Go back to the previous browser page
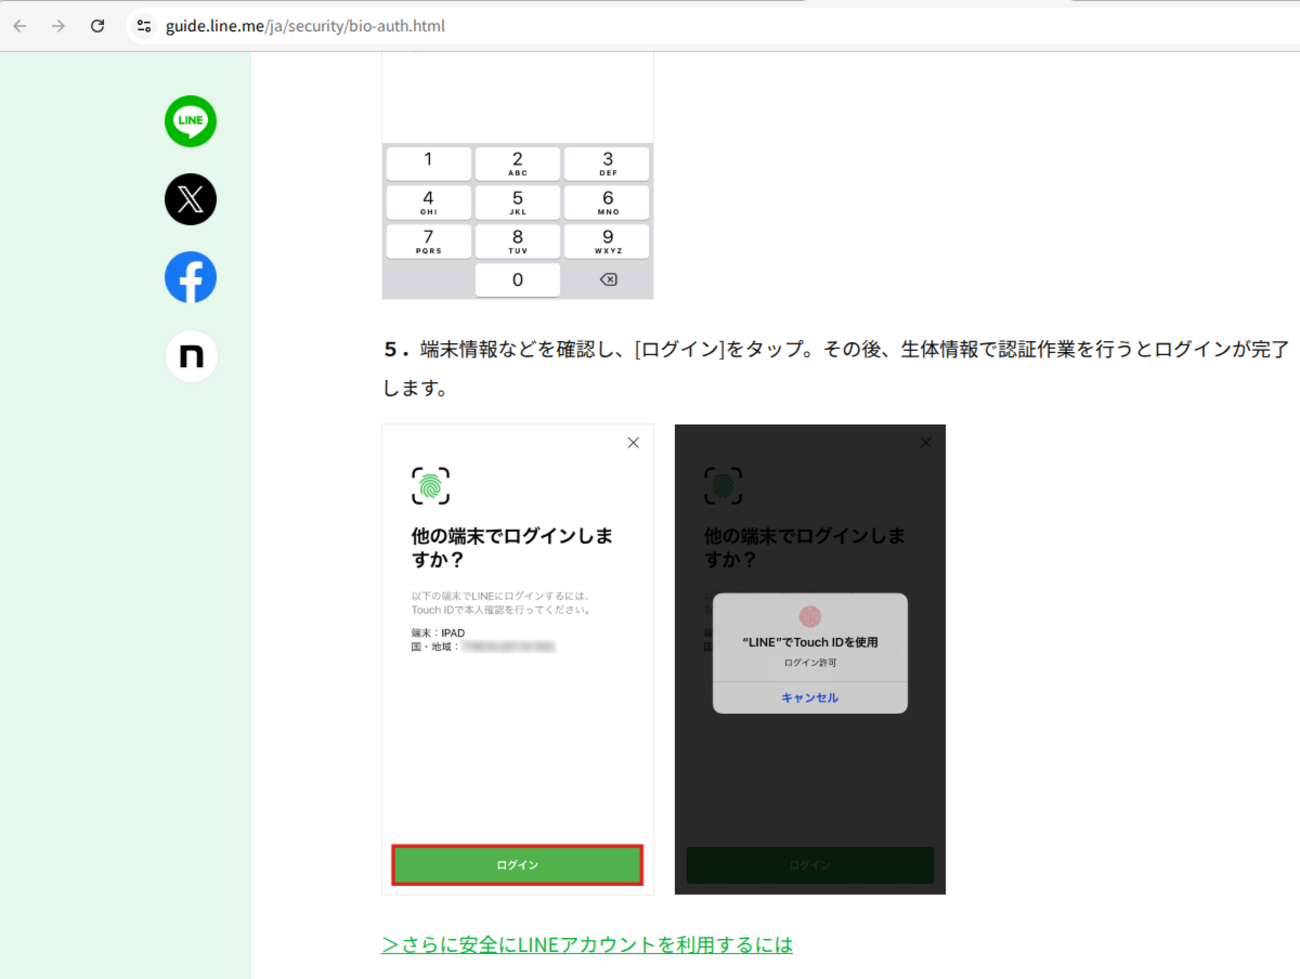Image resolution: width=1300 pixels, height=979 pixels. pyautogui.click(x=20, y=26)
